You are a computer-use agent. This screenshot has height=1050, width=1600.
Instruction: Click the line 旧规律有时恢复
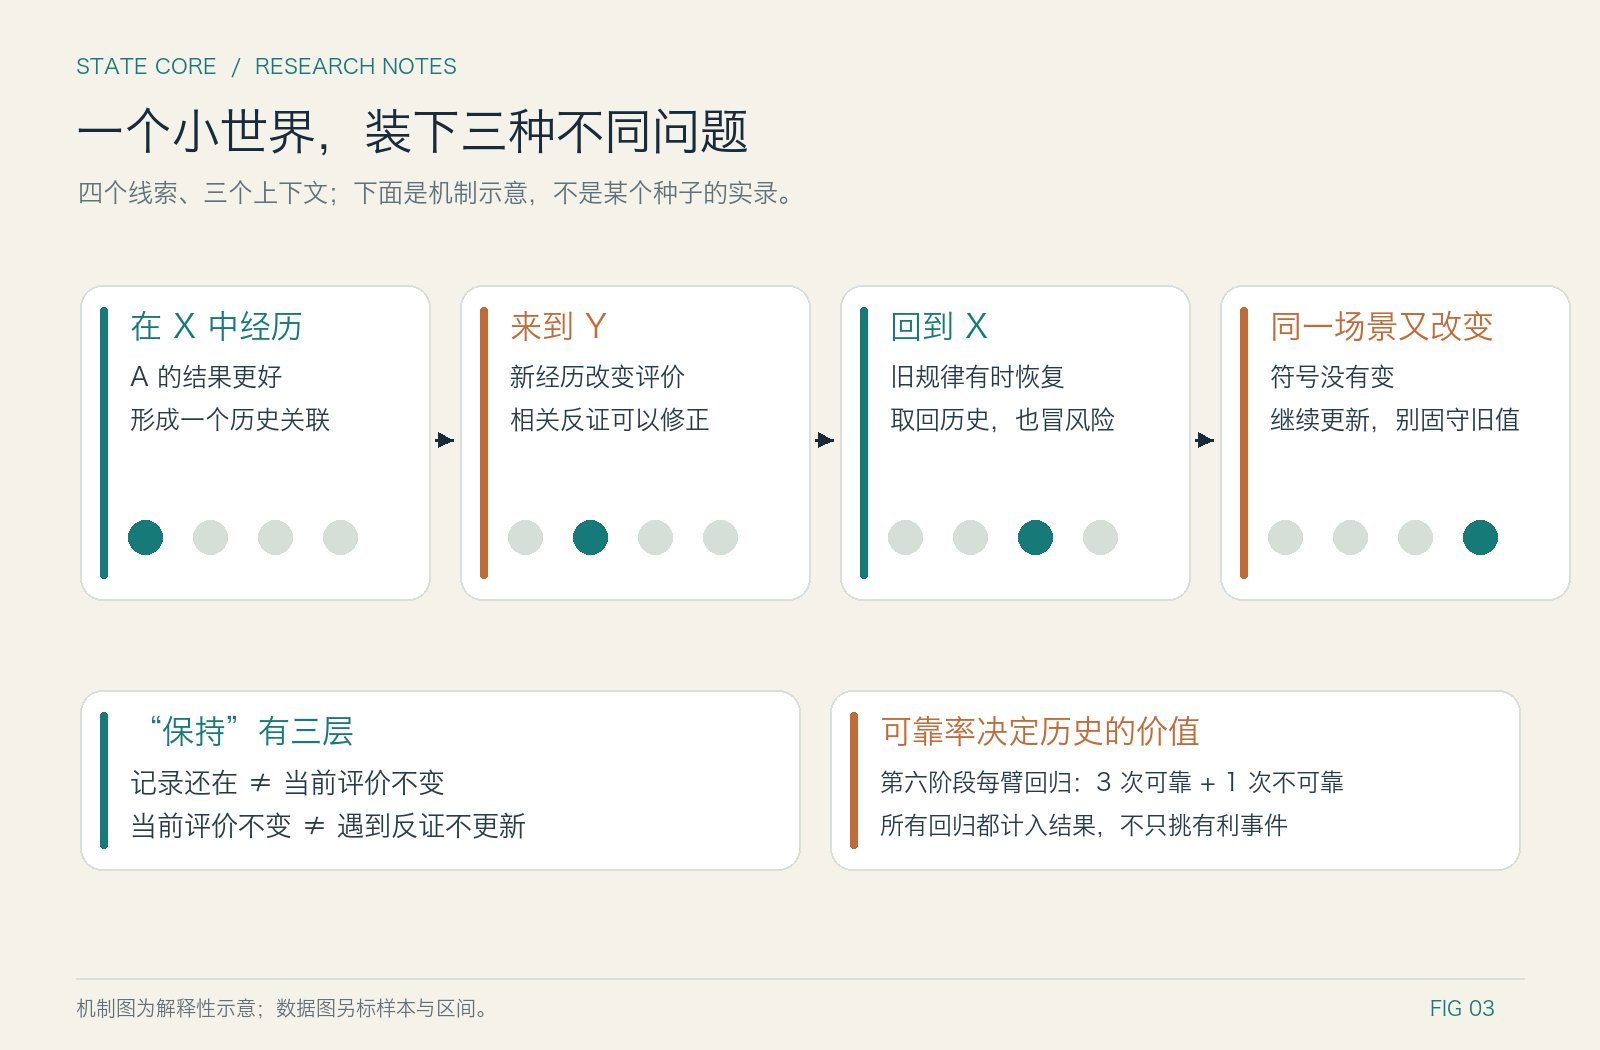pos(977,377)
